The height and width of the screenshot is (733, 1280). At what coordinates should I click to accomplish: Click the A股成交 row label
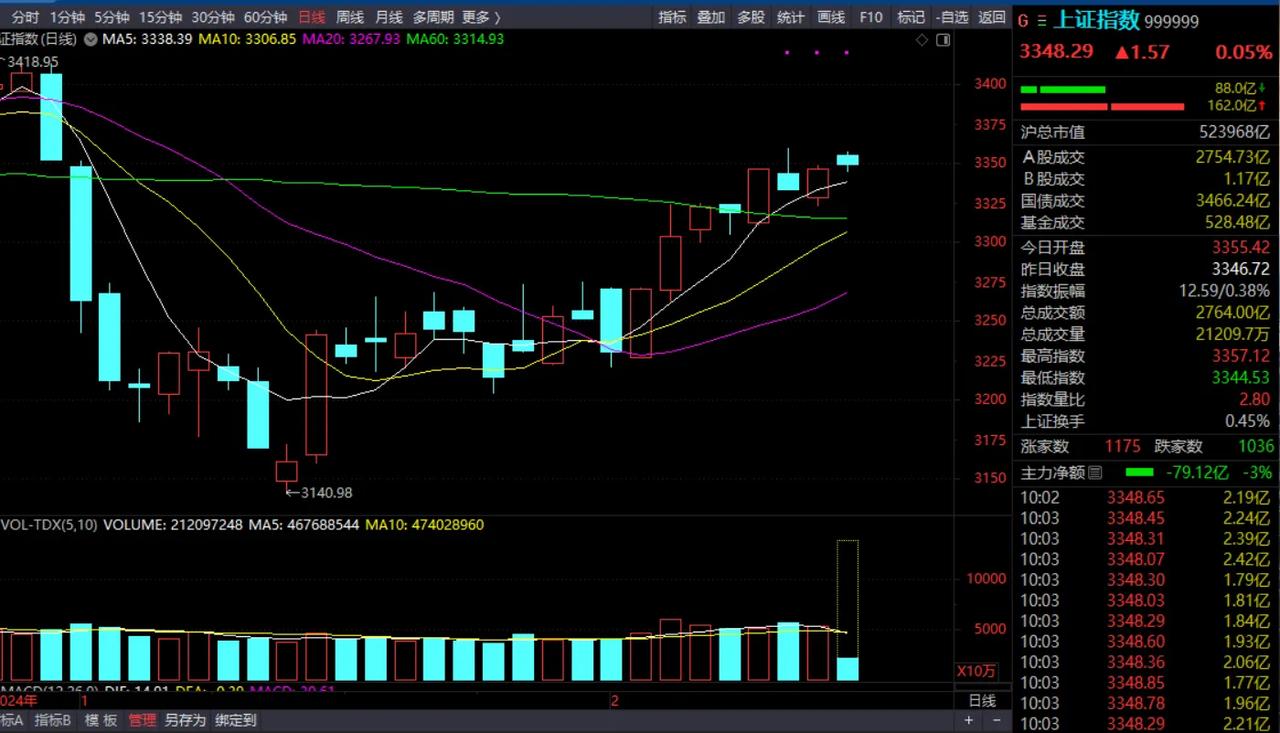click(1053, 157)
